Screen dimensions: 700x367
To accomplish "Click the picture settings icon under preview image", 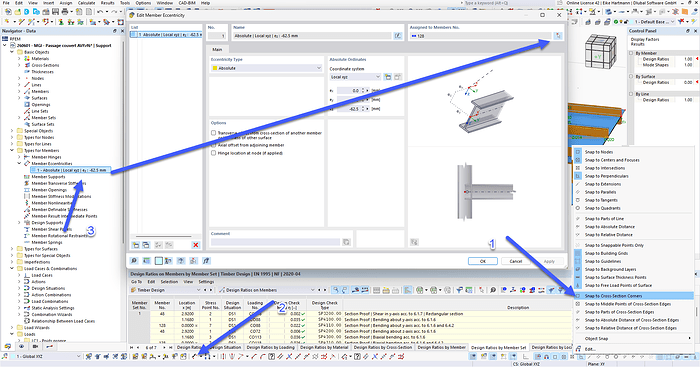I will click(414, 242).
